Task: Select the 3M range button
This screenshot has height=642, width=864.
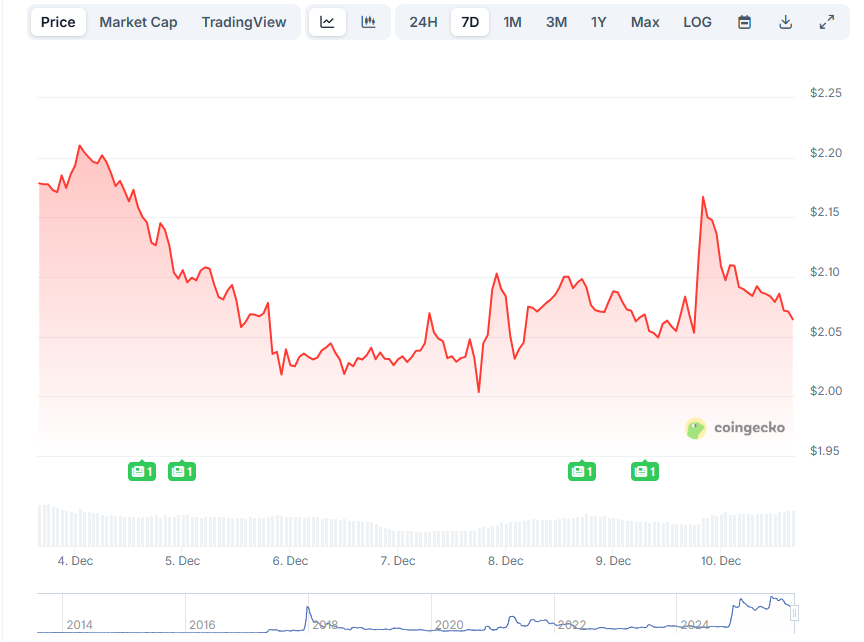Action: pos(556,21)
